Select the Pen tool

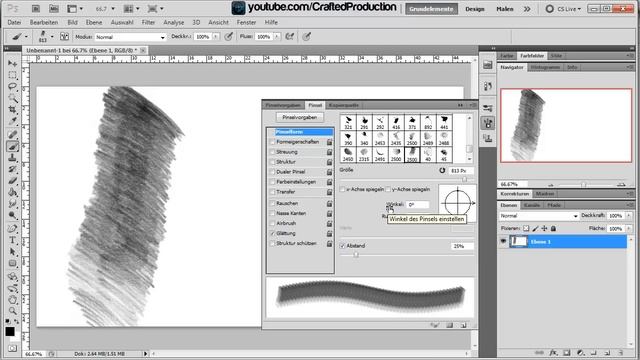[12, 229]
